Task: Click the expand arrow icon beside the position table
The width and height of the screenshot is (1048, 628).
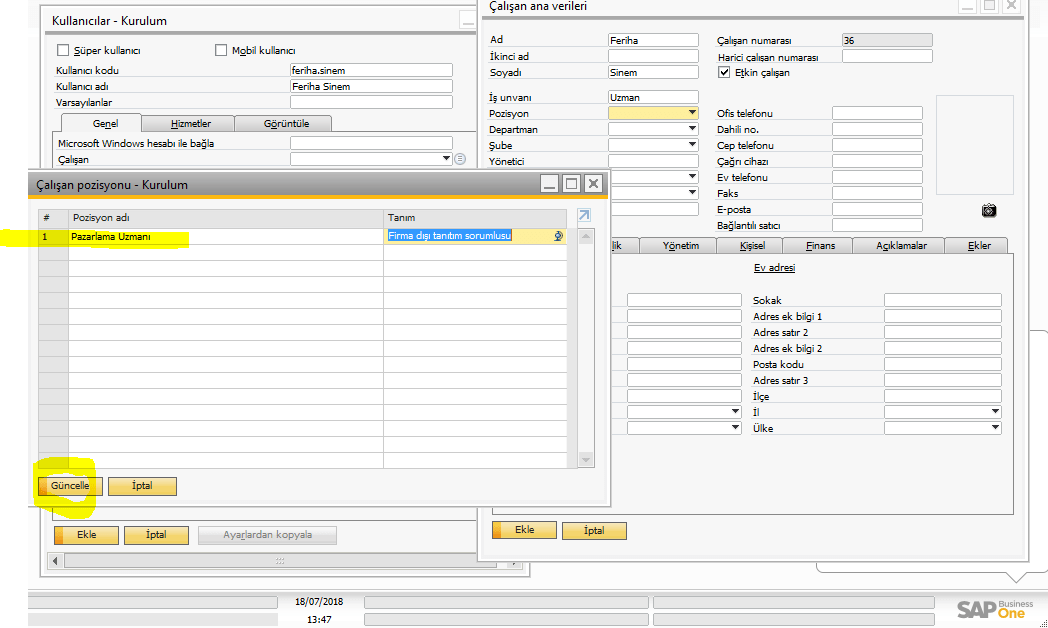Action: (584, 216)
